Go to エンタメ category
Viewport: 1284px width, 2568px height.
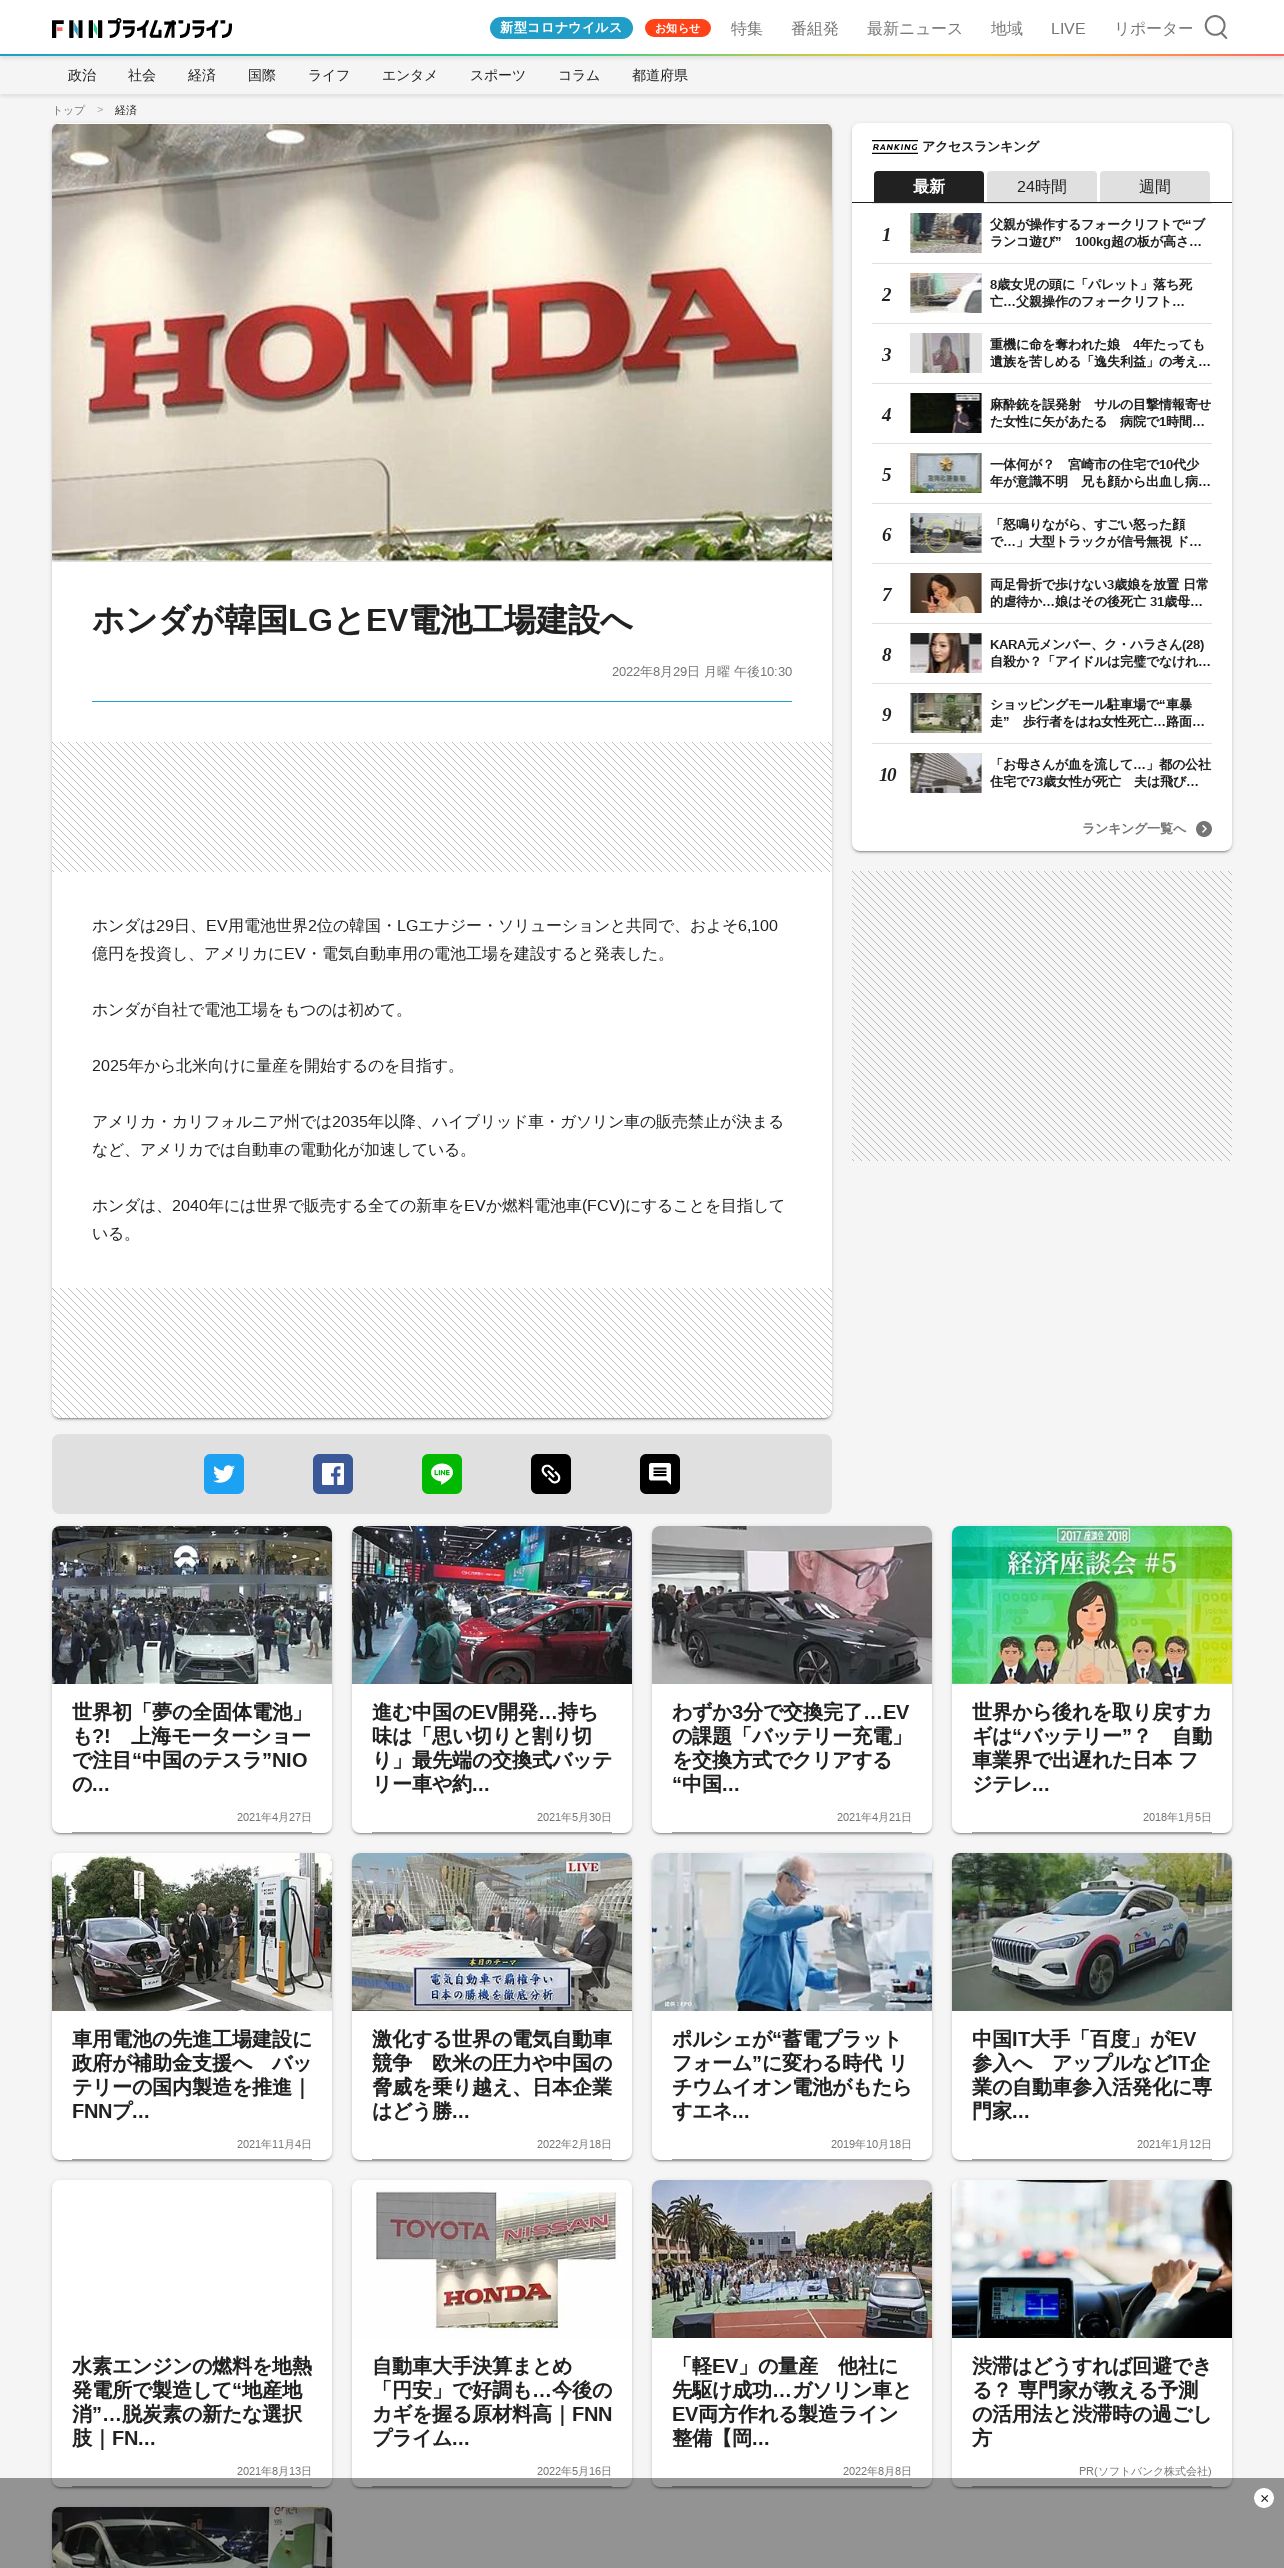click(410, 75)
